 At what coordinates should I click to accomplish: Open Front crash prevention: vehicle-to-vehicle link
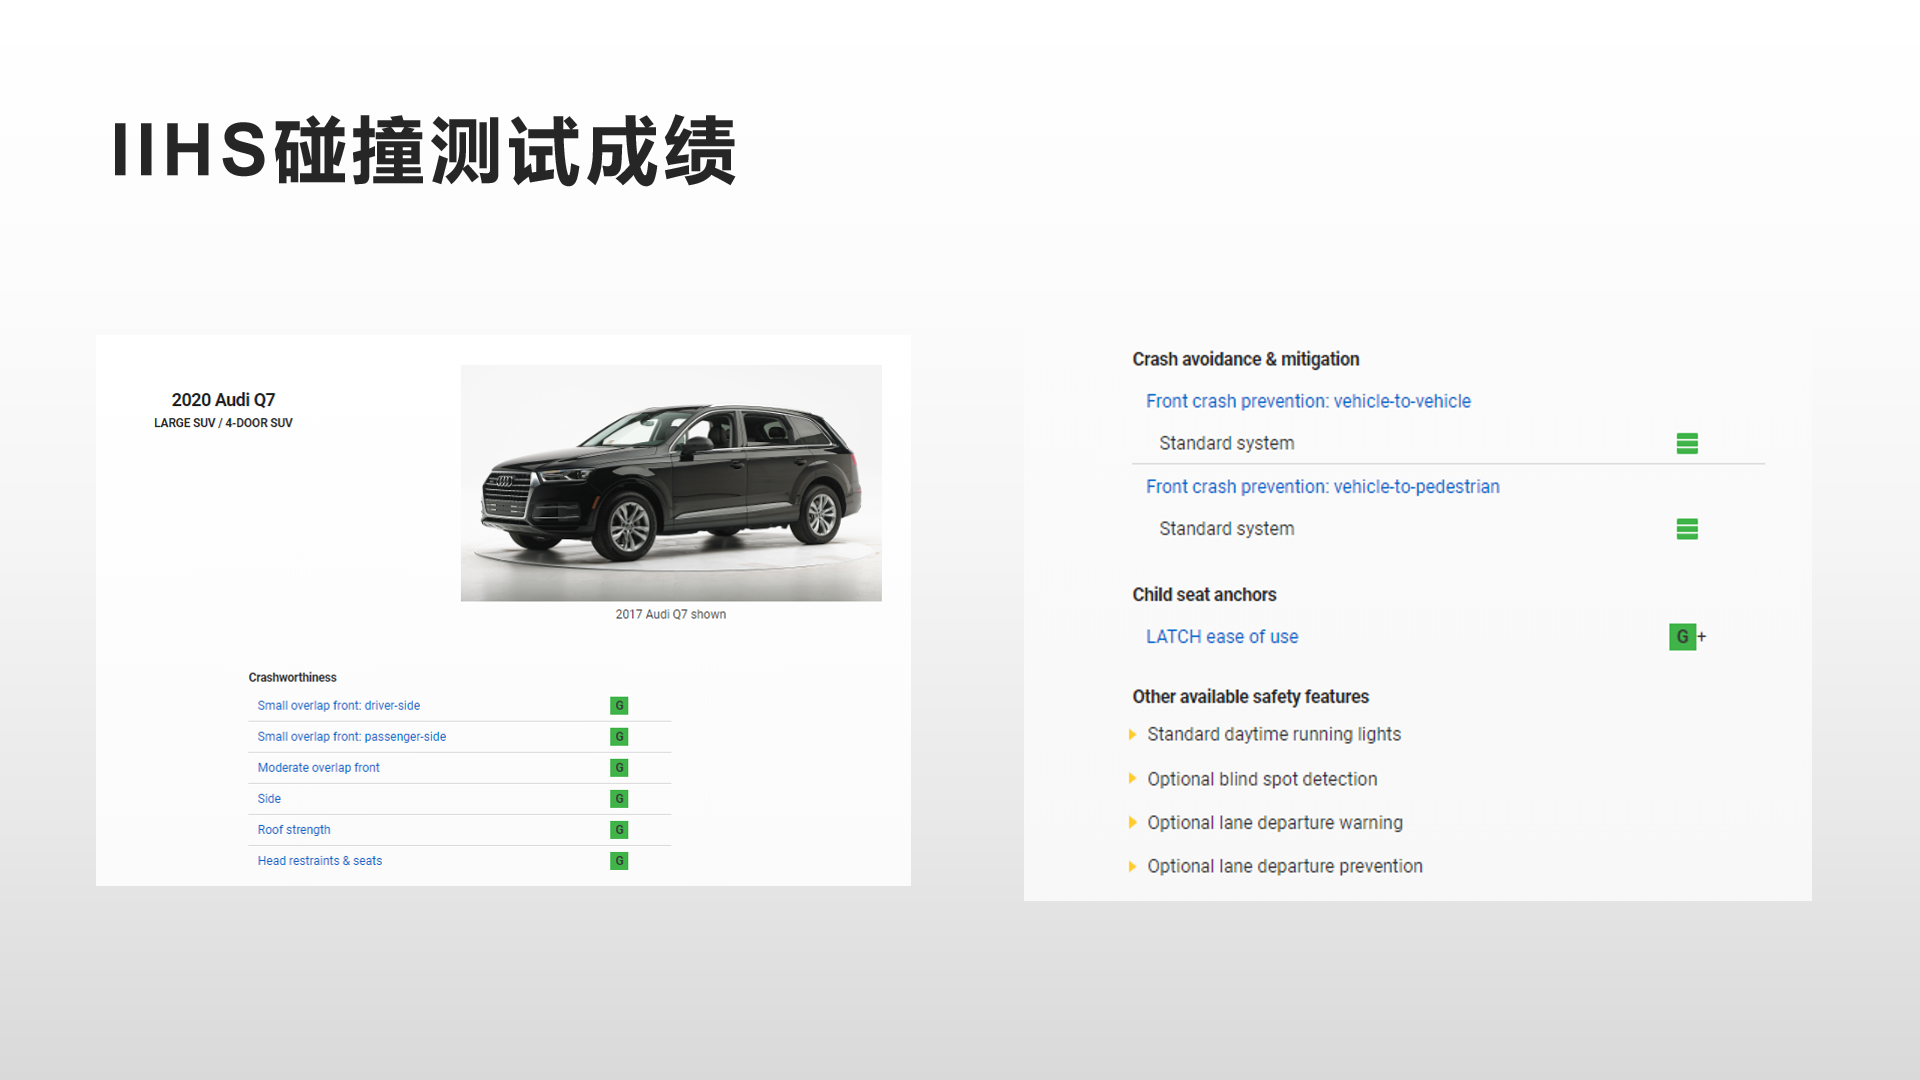tap(1308, 401)
